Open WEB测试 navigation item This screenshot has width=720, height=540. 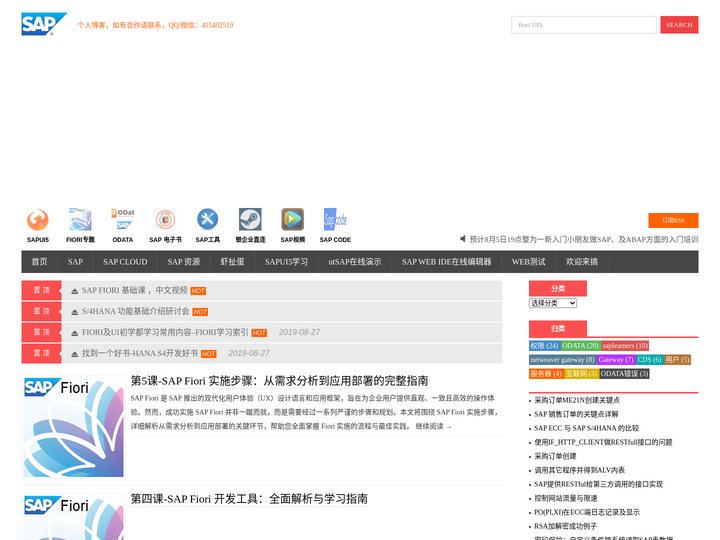[529, 262]
